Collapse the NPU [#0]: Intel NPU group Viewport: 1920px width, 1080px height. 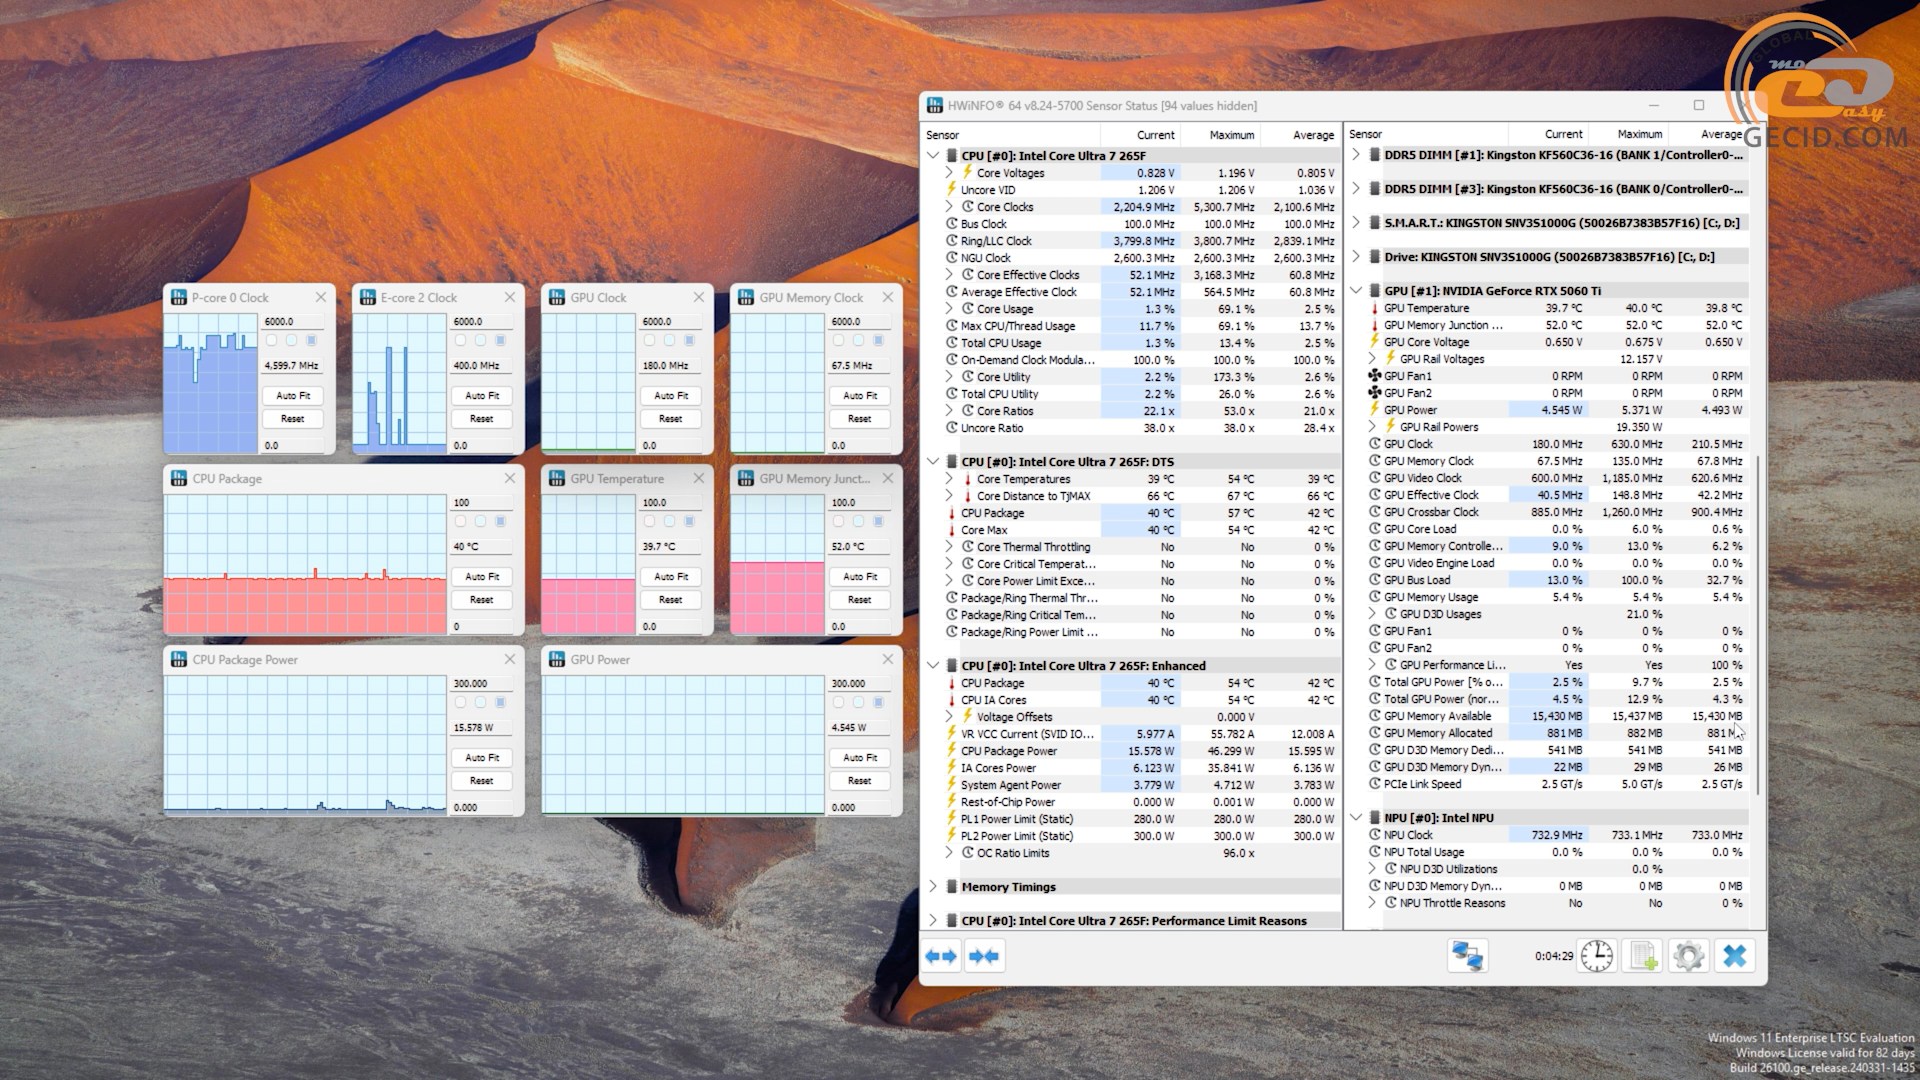pyautogui.click(x=1356, y=818)
